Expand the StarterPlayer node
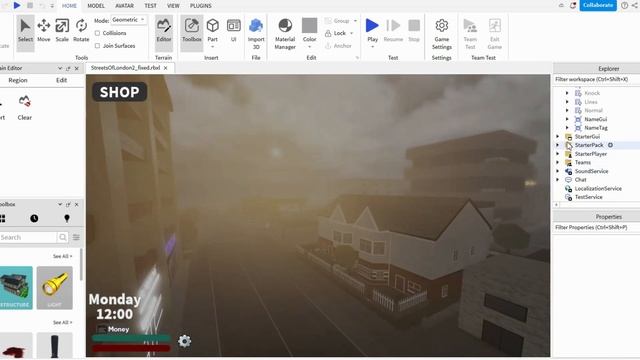Image resolution: width=640 pixels, height=360 pixels. click(x=558, y=154)
